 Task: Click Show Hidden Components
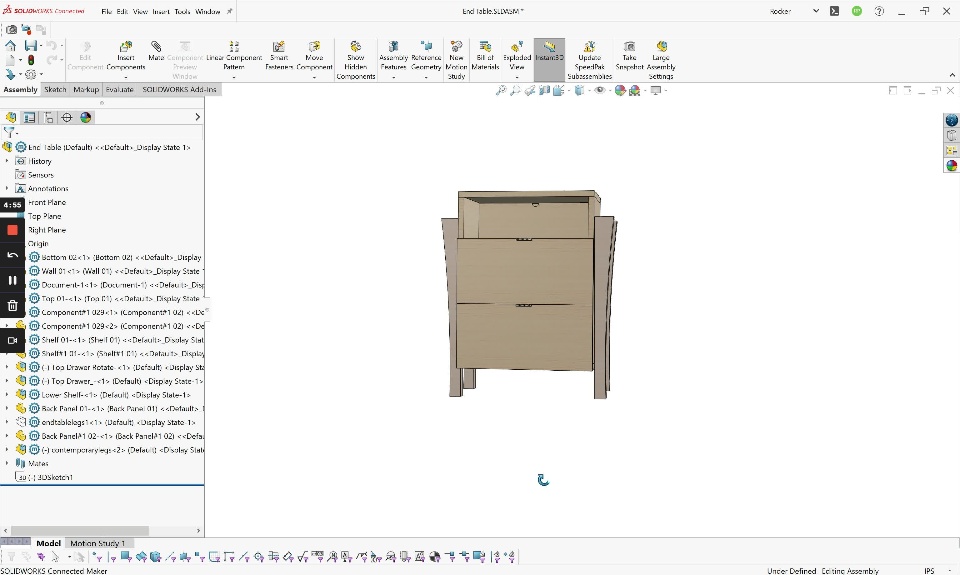pos(356,60)
